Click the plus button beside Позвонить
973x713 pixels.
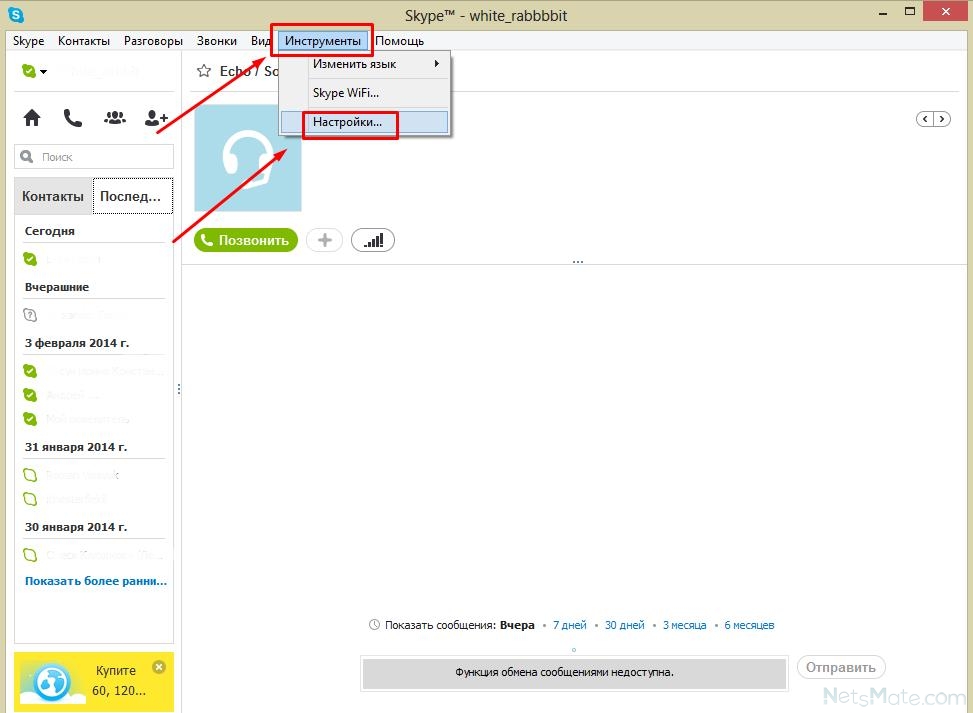pos(325,240)
